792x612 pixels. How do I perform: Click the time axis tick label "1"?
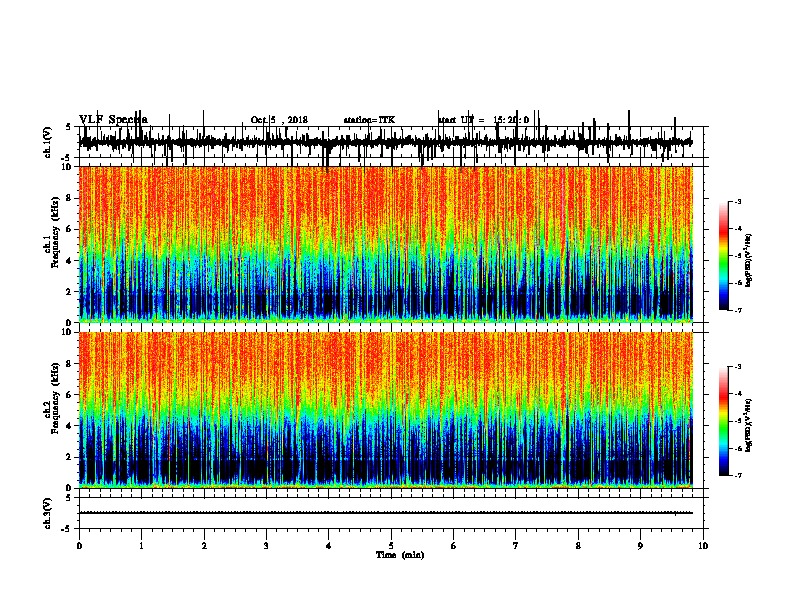[x=142, y=546]
